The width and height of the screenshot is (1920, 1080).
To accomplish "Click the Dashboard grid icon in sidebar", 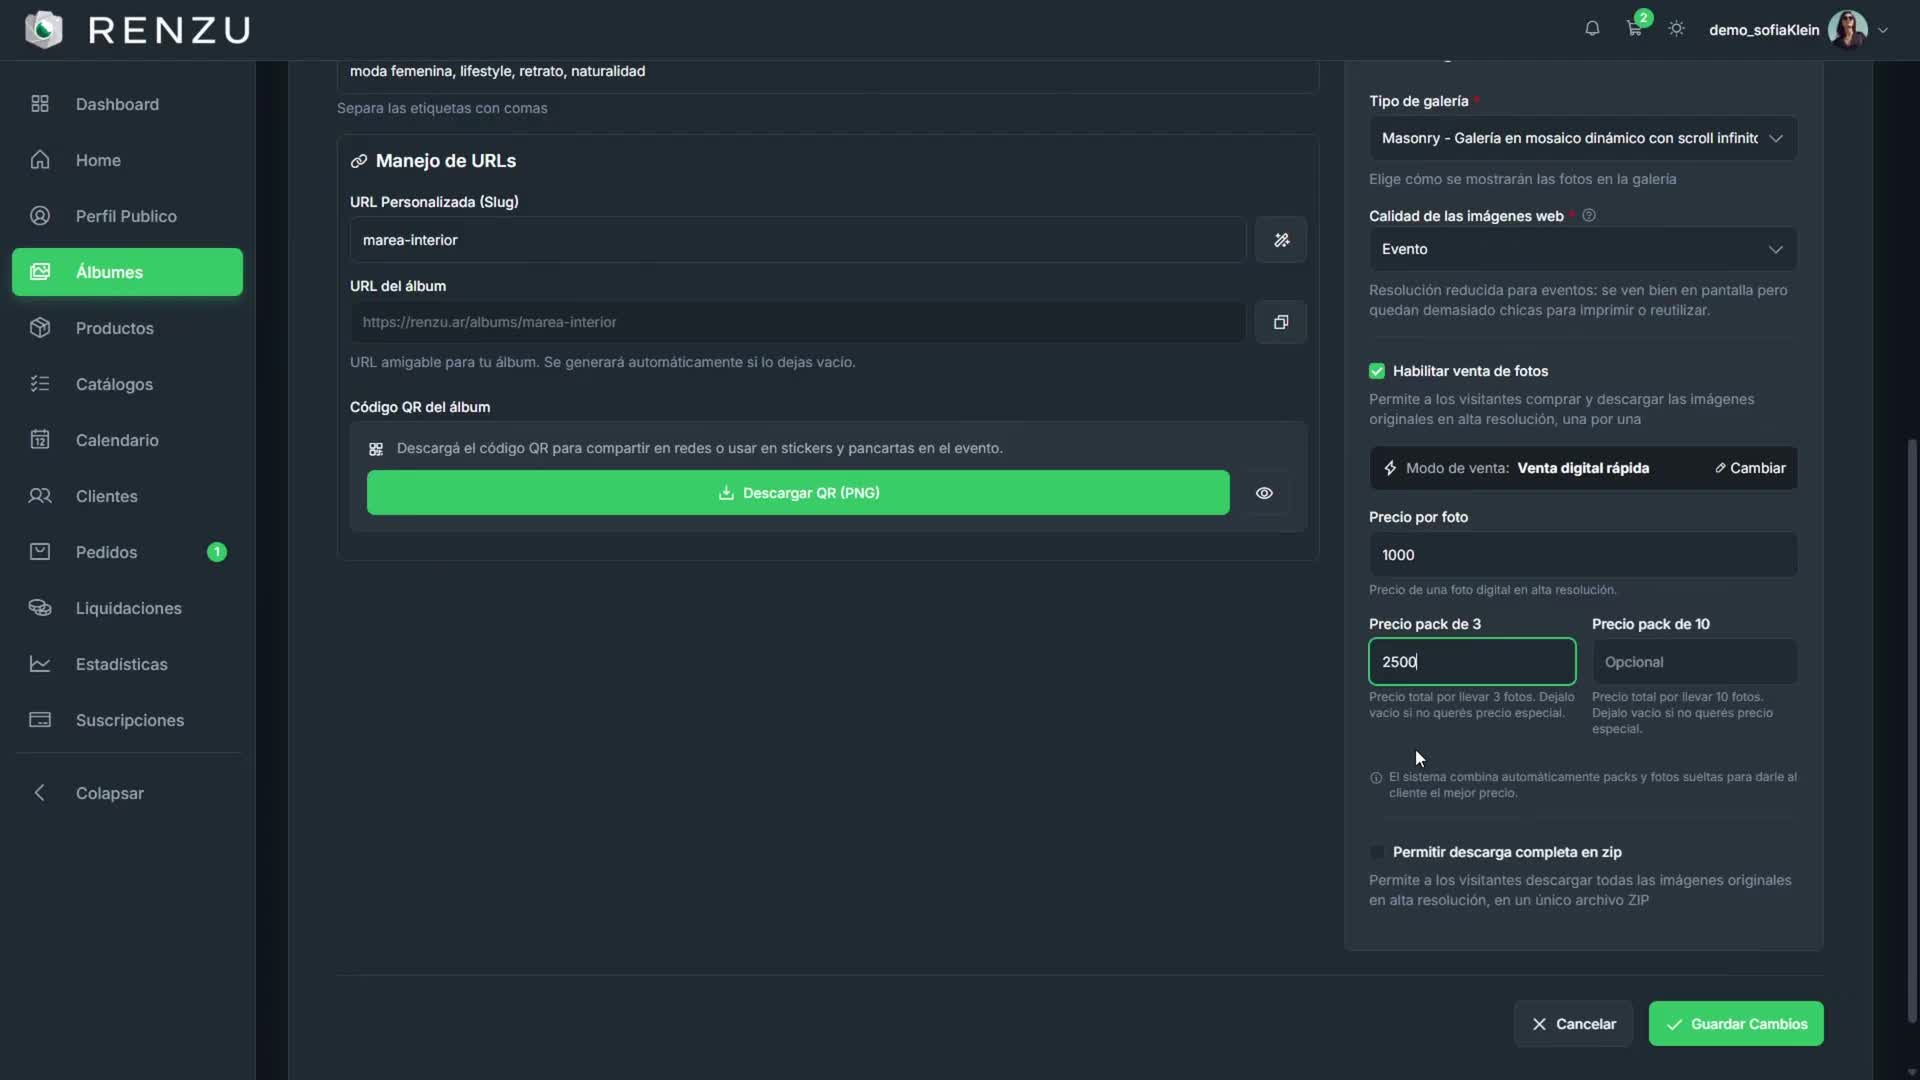I will point(40,104).
